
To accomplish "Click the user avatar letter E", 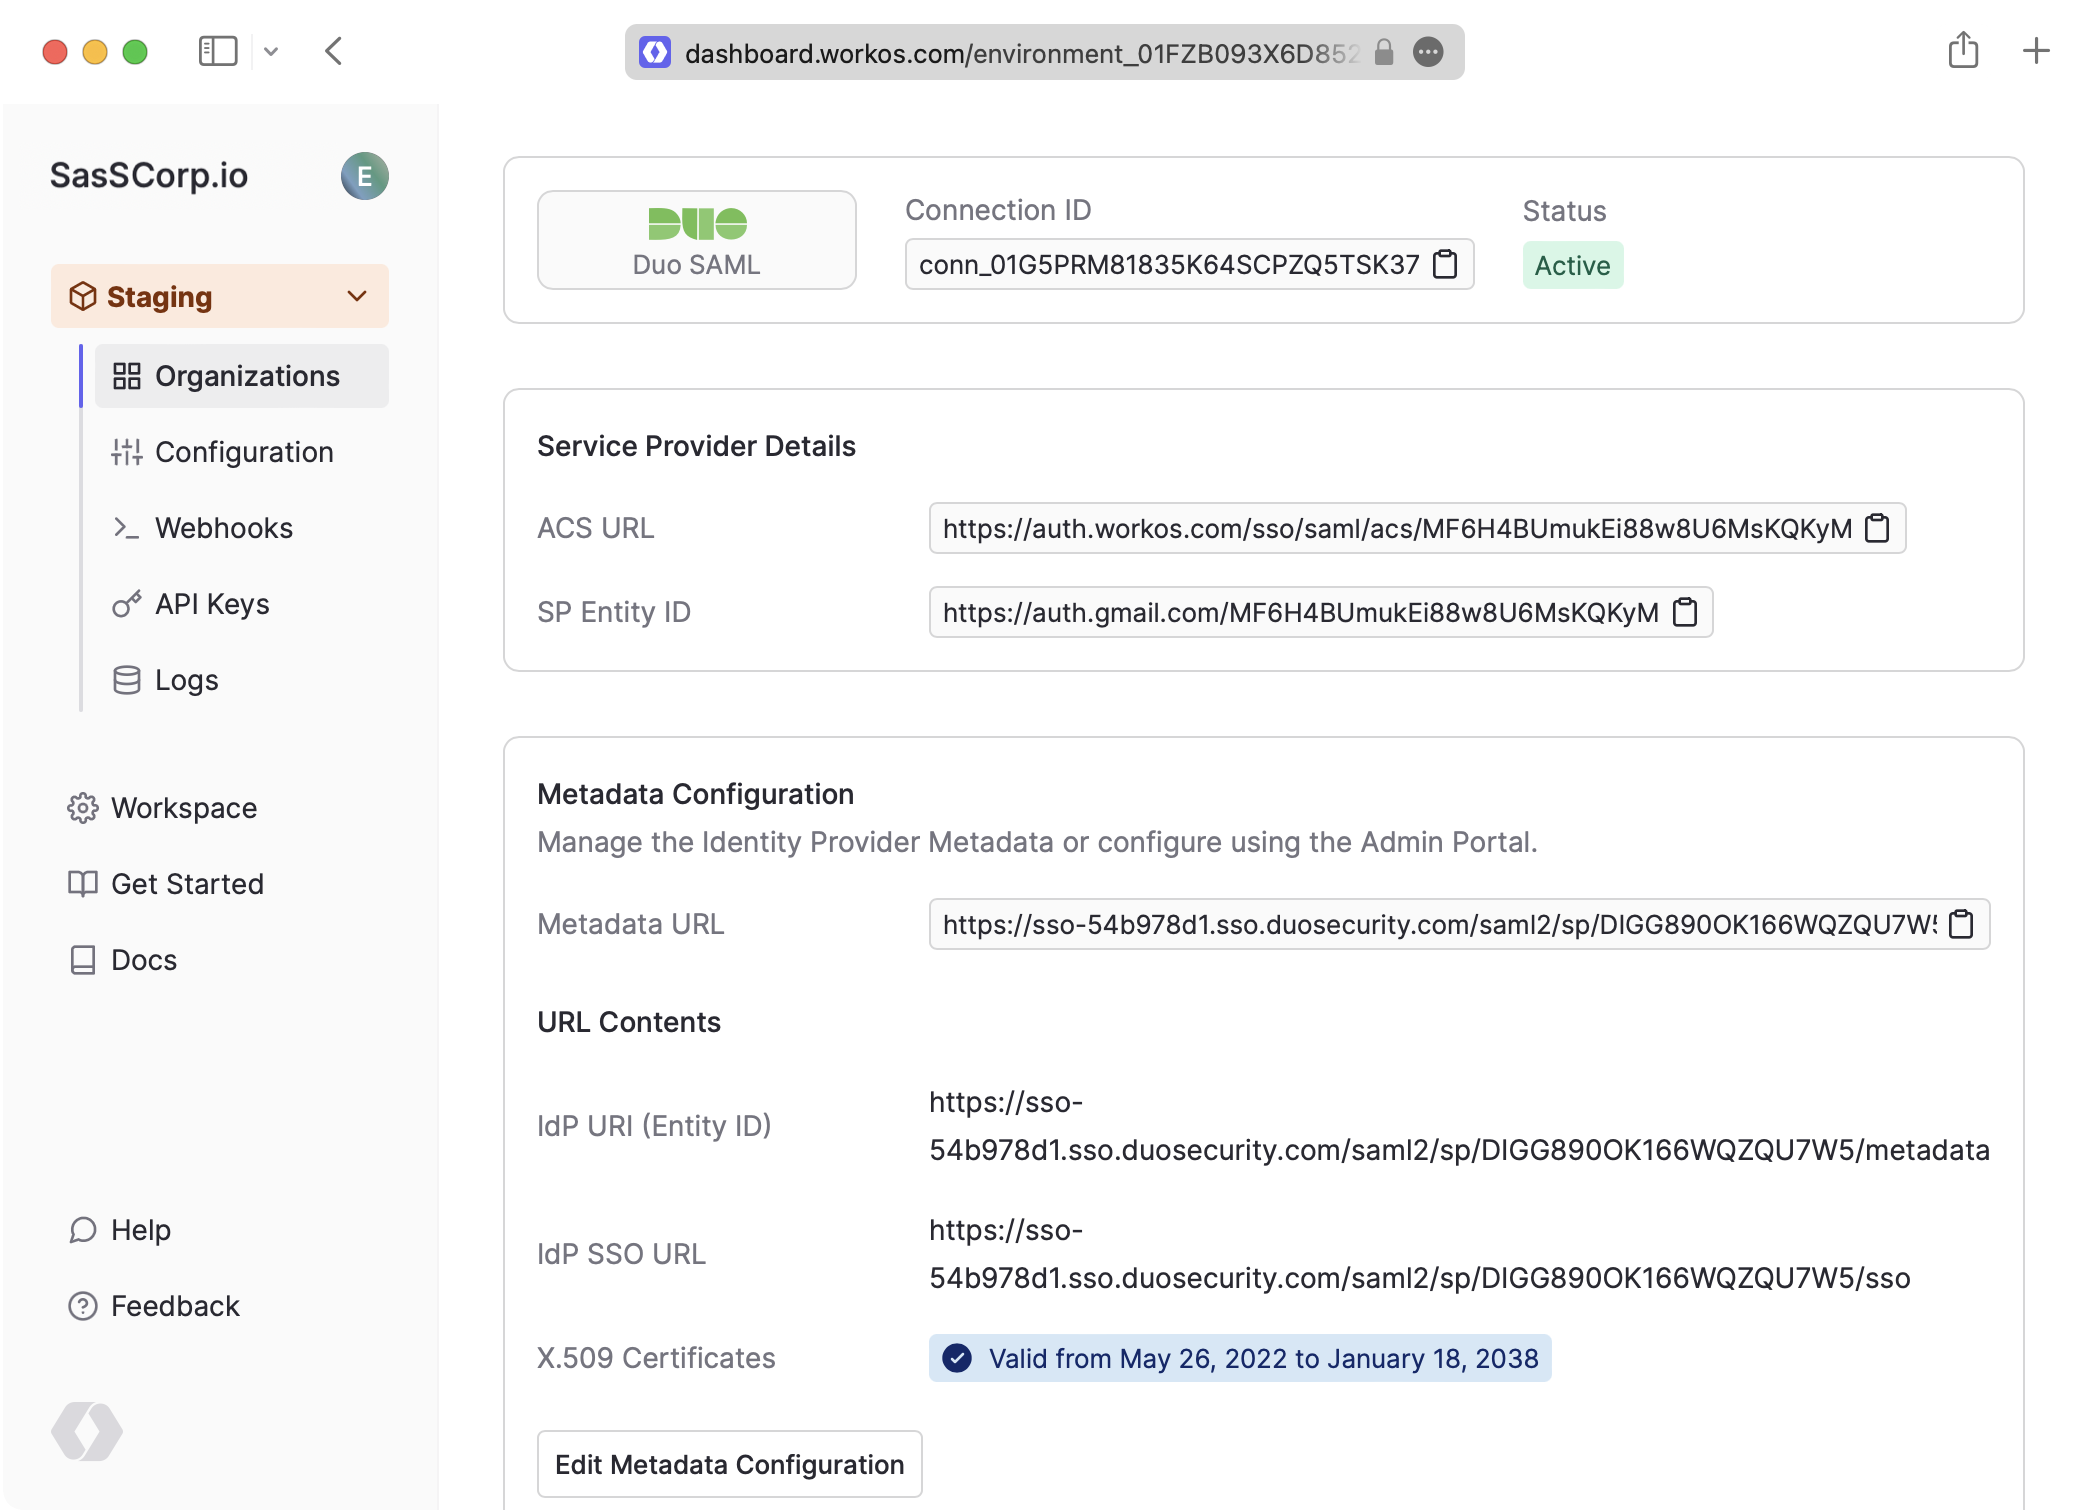I will click(x=364, y=177).
